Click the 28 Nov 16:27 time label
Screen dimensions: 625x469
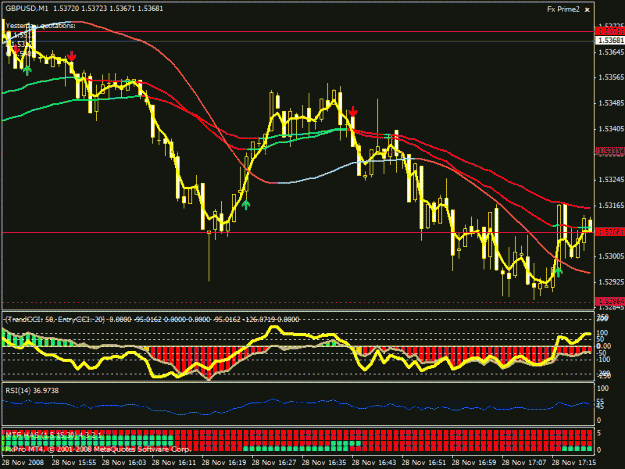[274, 463]
